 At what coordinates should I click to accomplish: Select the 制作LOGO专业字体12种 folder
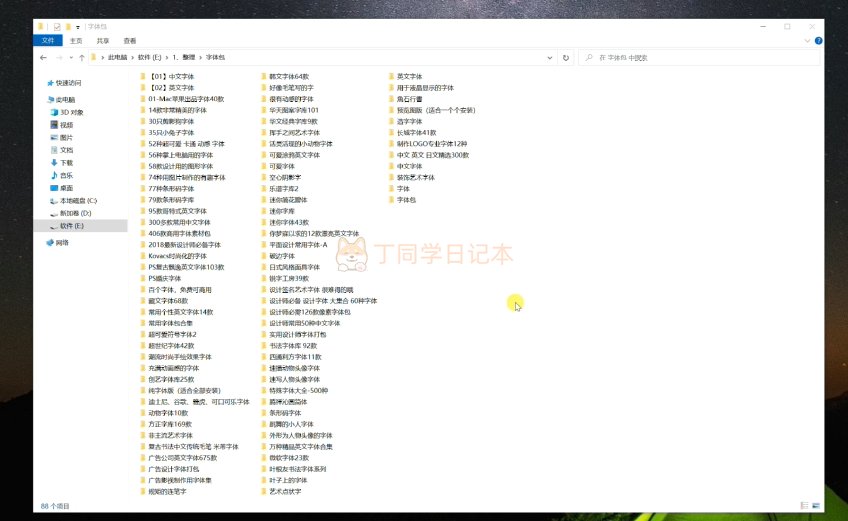click(x=428, y=144)
